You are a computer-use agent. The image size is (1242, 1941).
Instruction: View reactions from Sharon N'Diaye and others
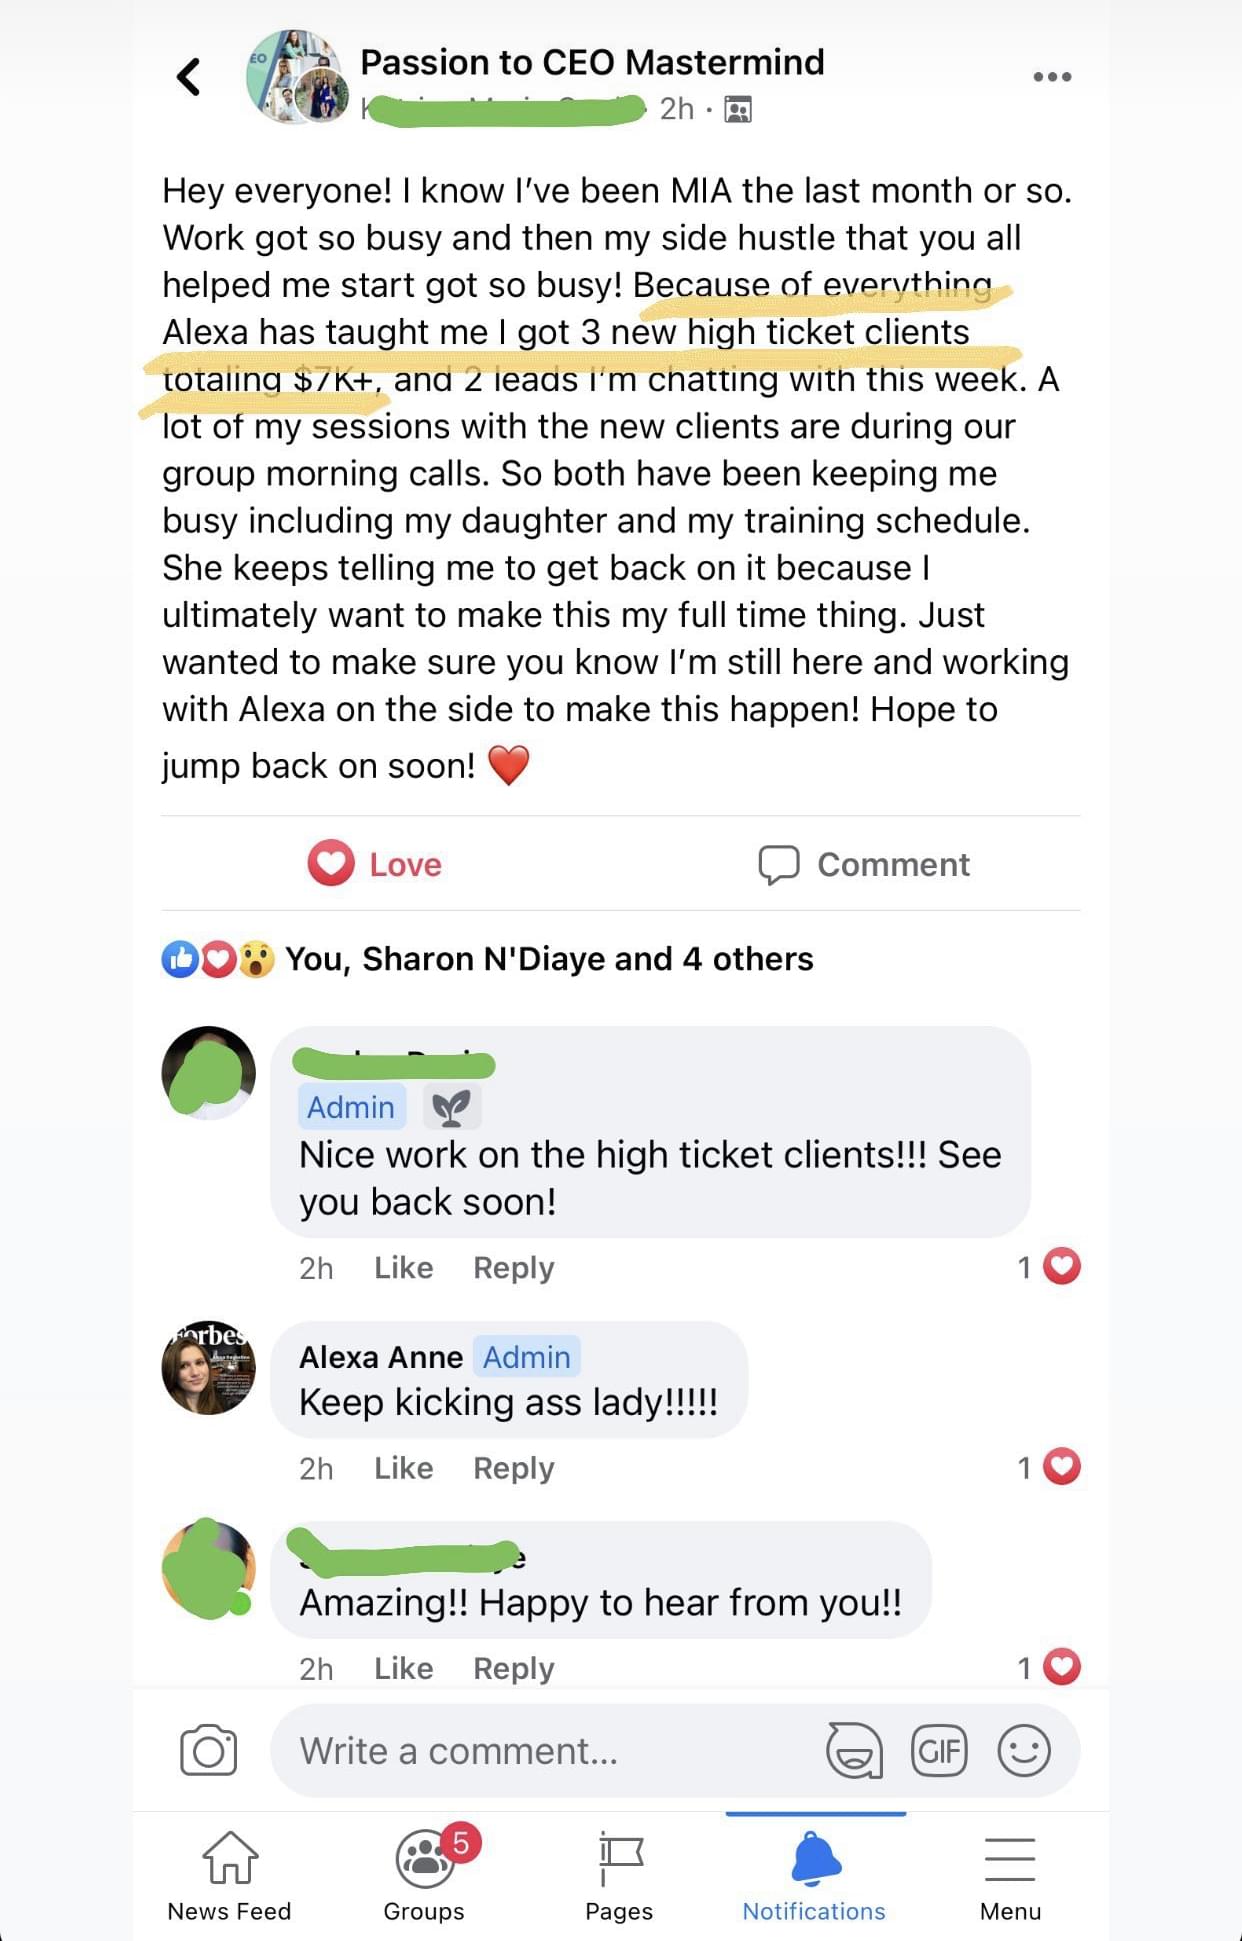(548, 959)
